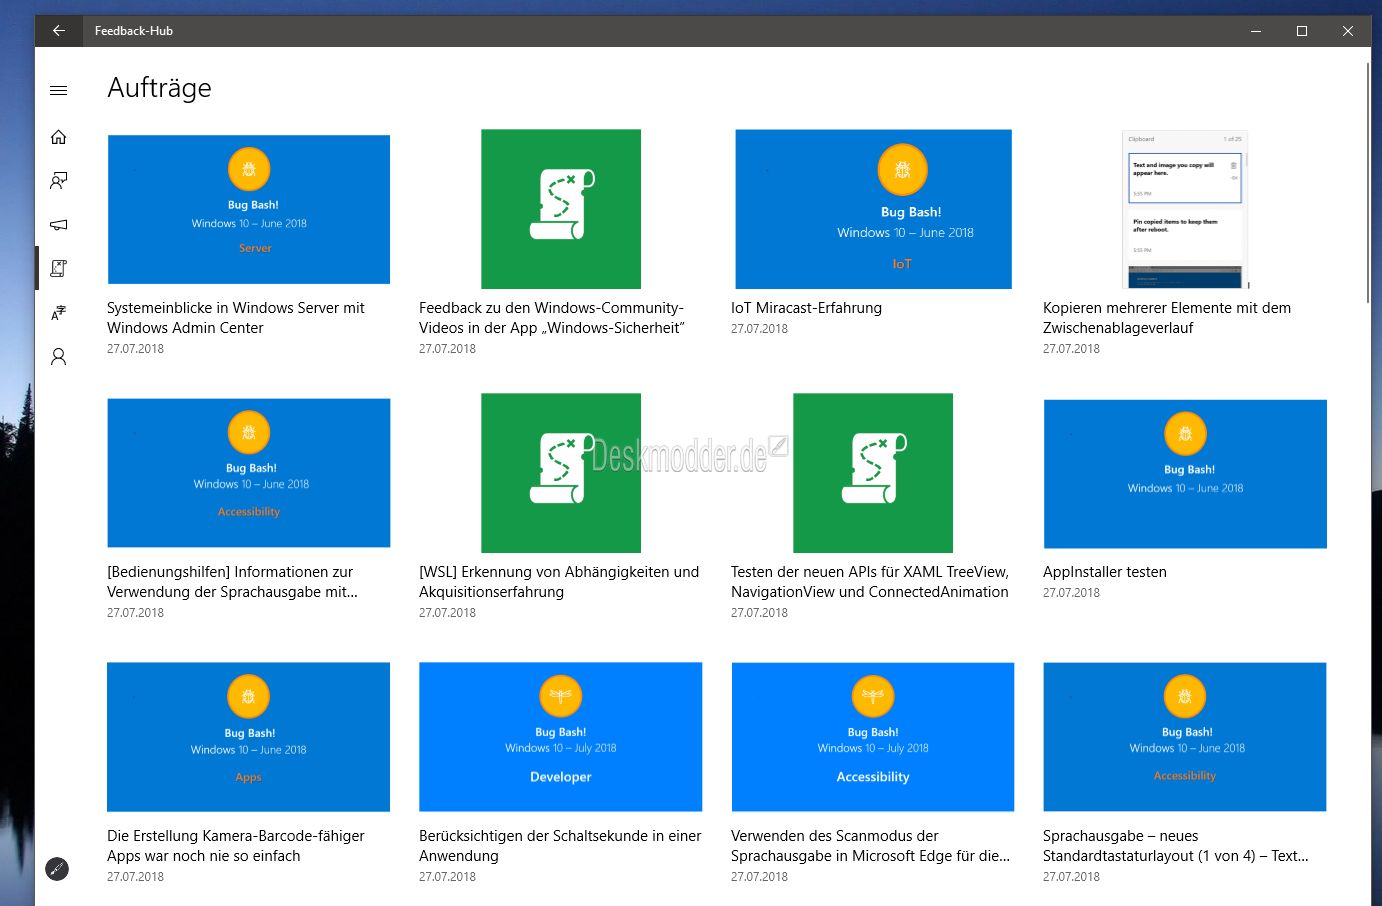Click the vertical scrollbar of the quest list
1382x906 pixels.
1368,182
